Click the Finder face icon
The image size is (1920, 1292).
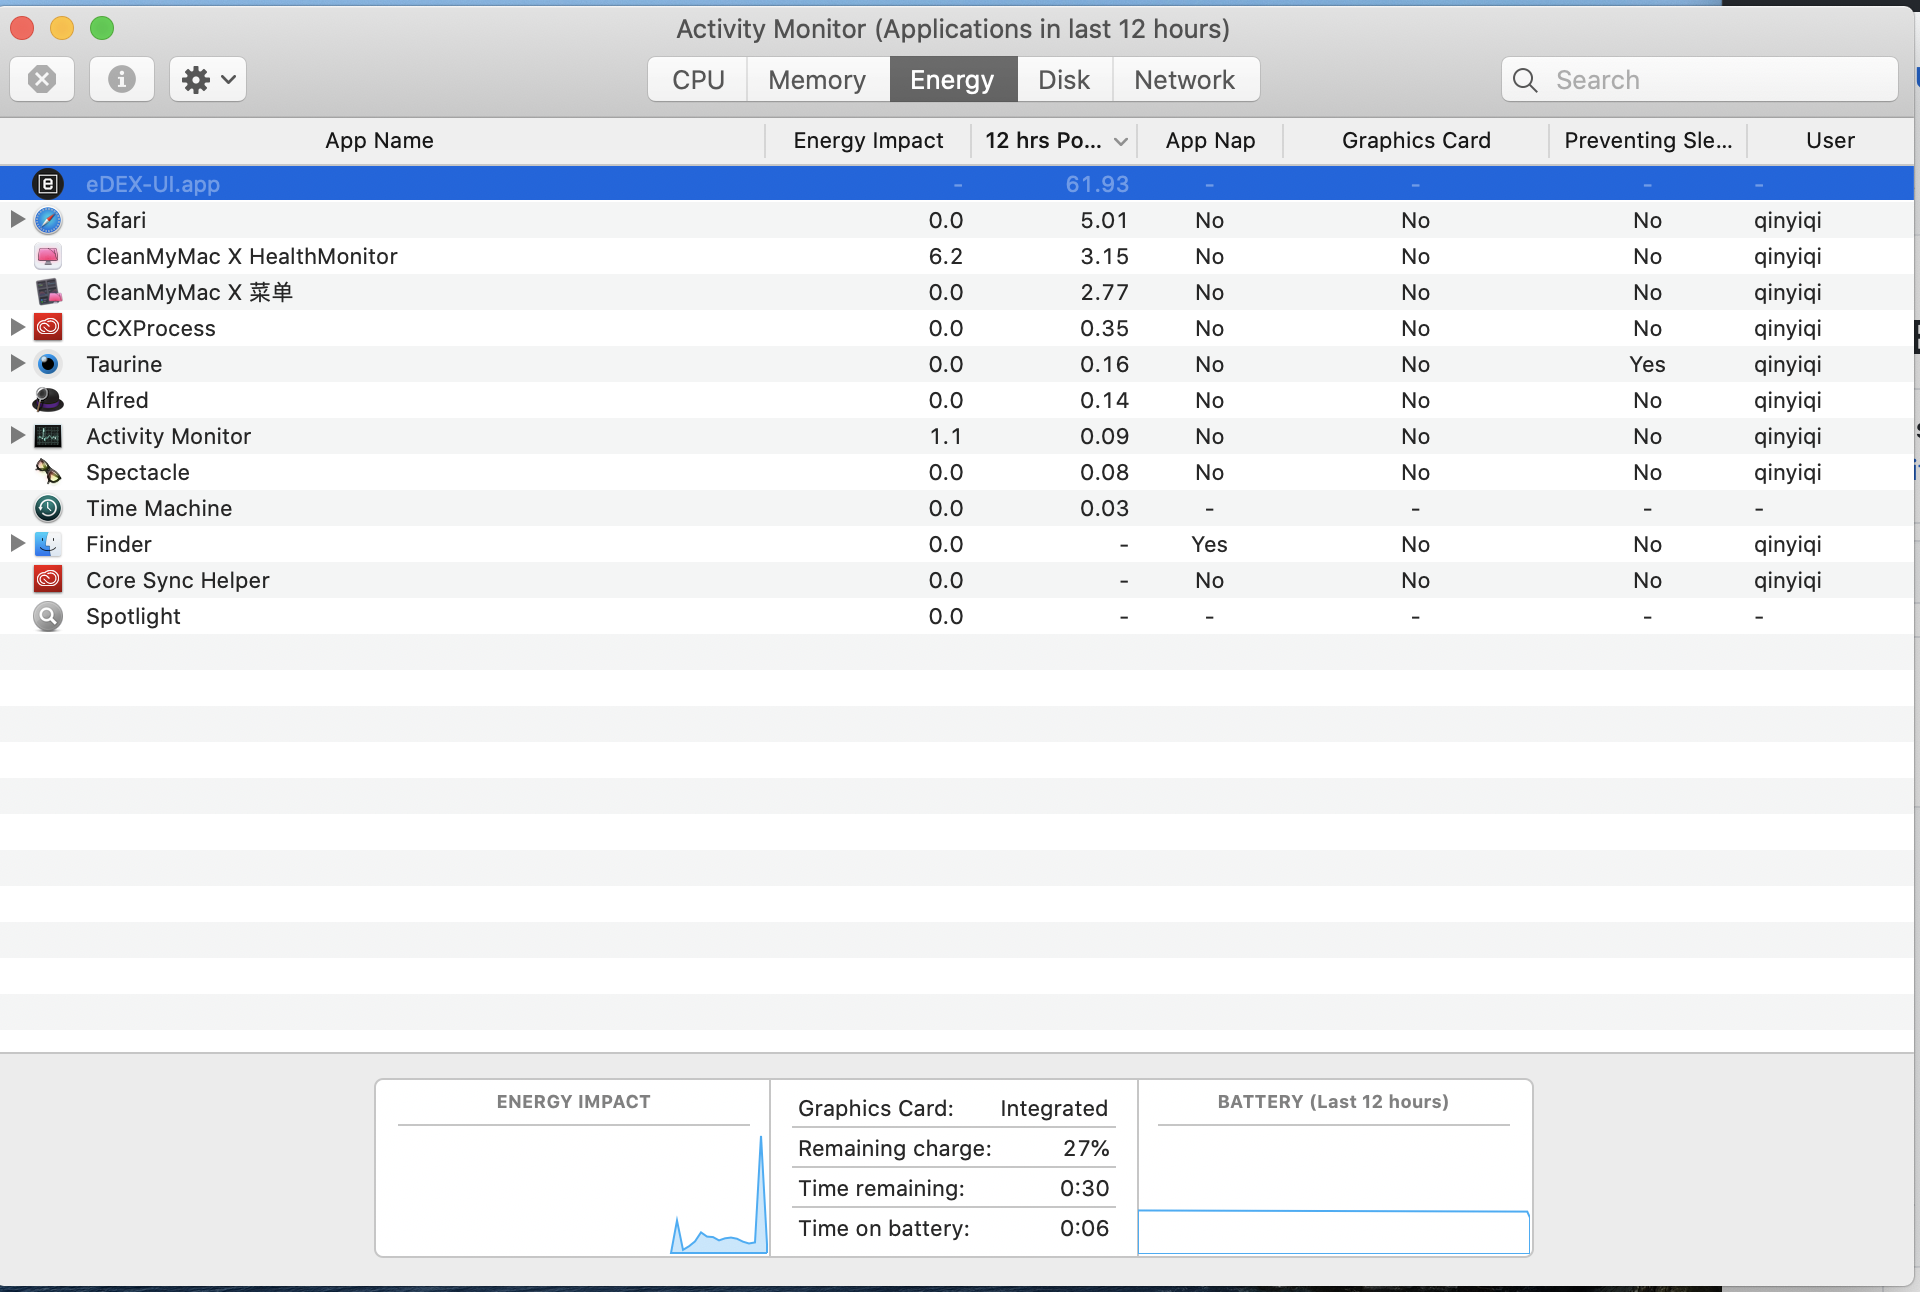(x=48, y=544)
